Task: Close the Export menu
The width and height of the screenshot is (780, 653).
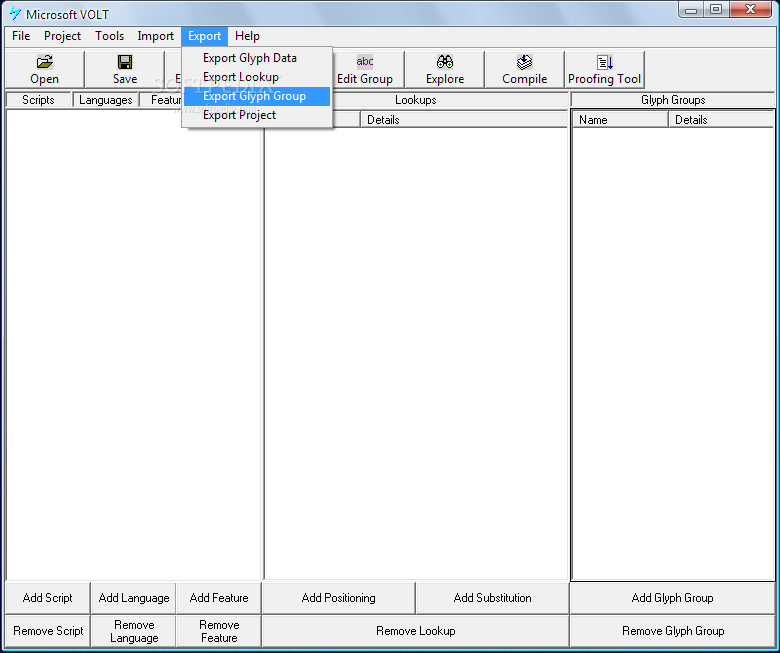Action: click(x=204, y=36)
